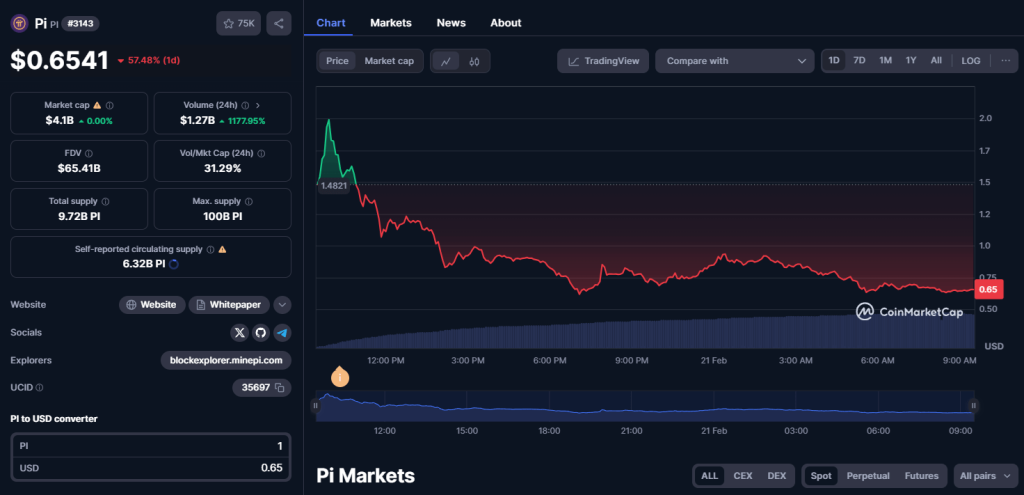
Task: Set chart range to 7D
Action: pos(859,61)
